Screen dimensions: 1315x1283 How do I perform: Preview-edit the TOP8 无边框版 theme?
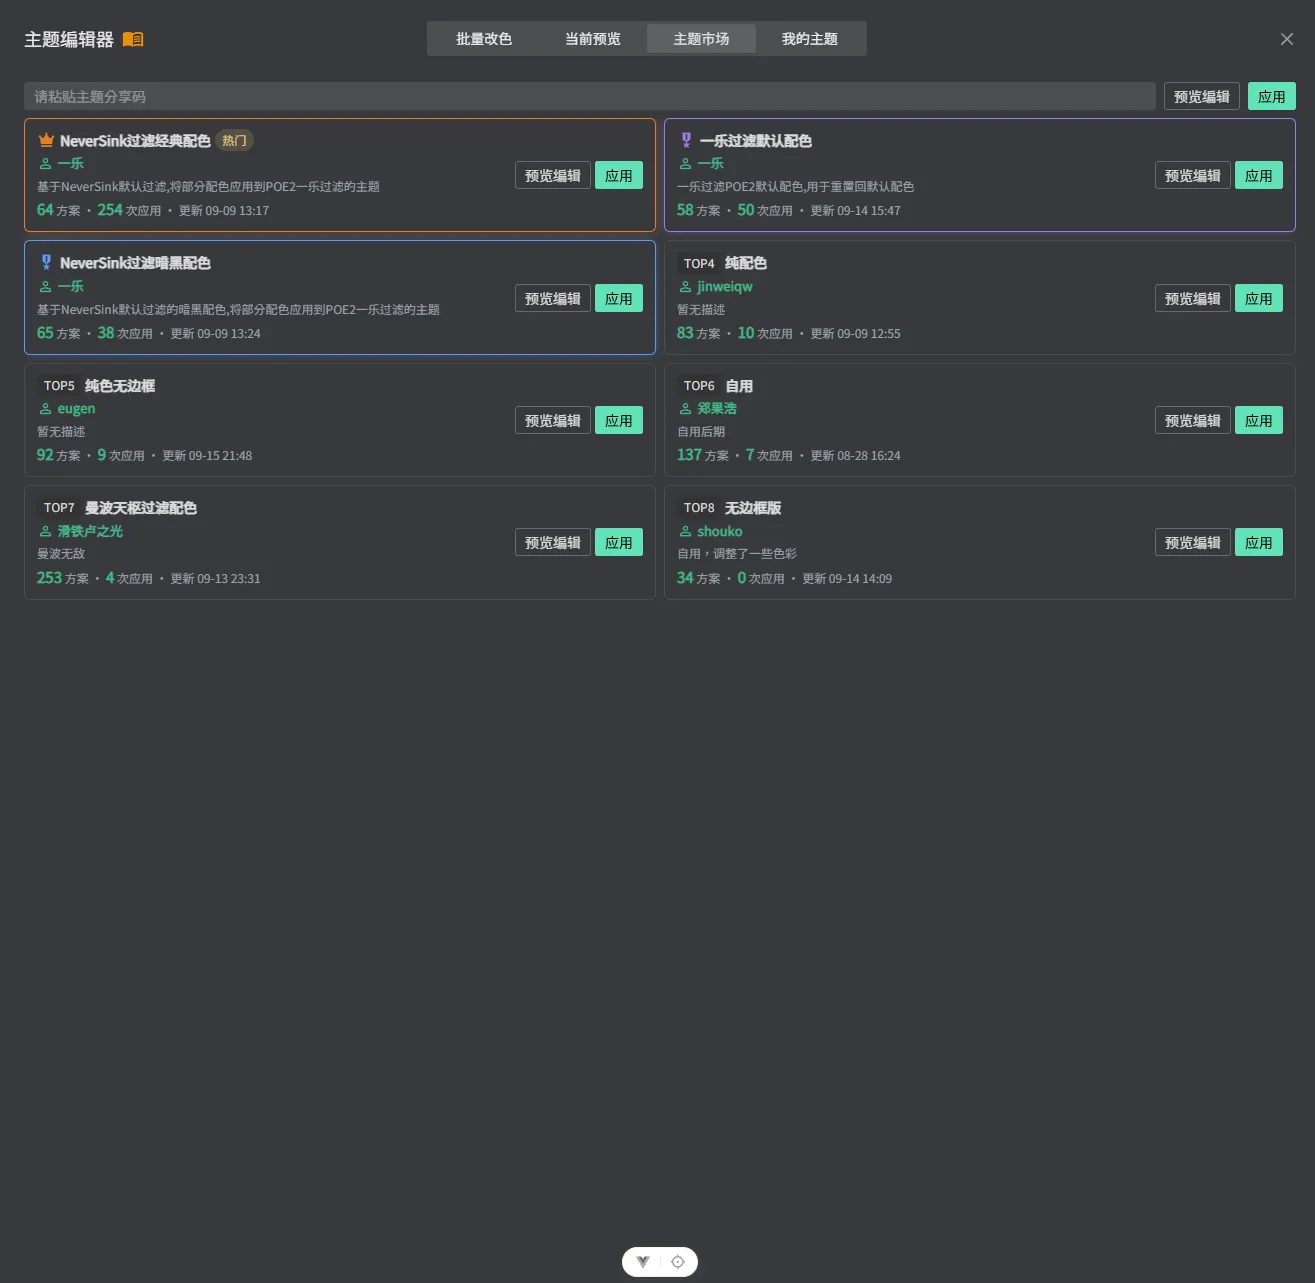click(x=1193, y=542)
